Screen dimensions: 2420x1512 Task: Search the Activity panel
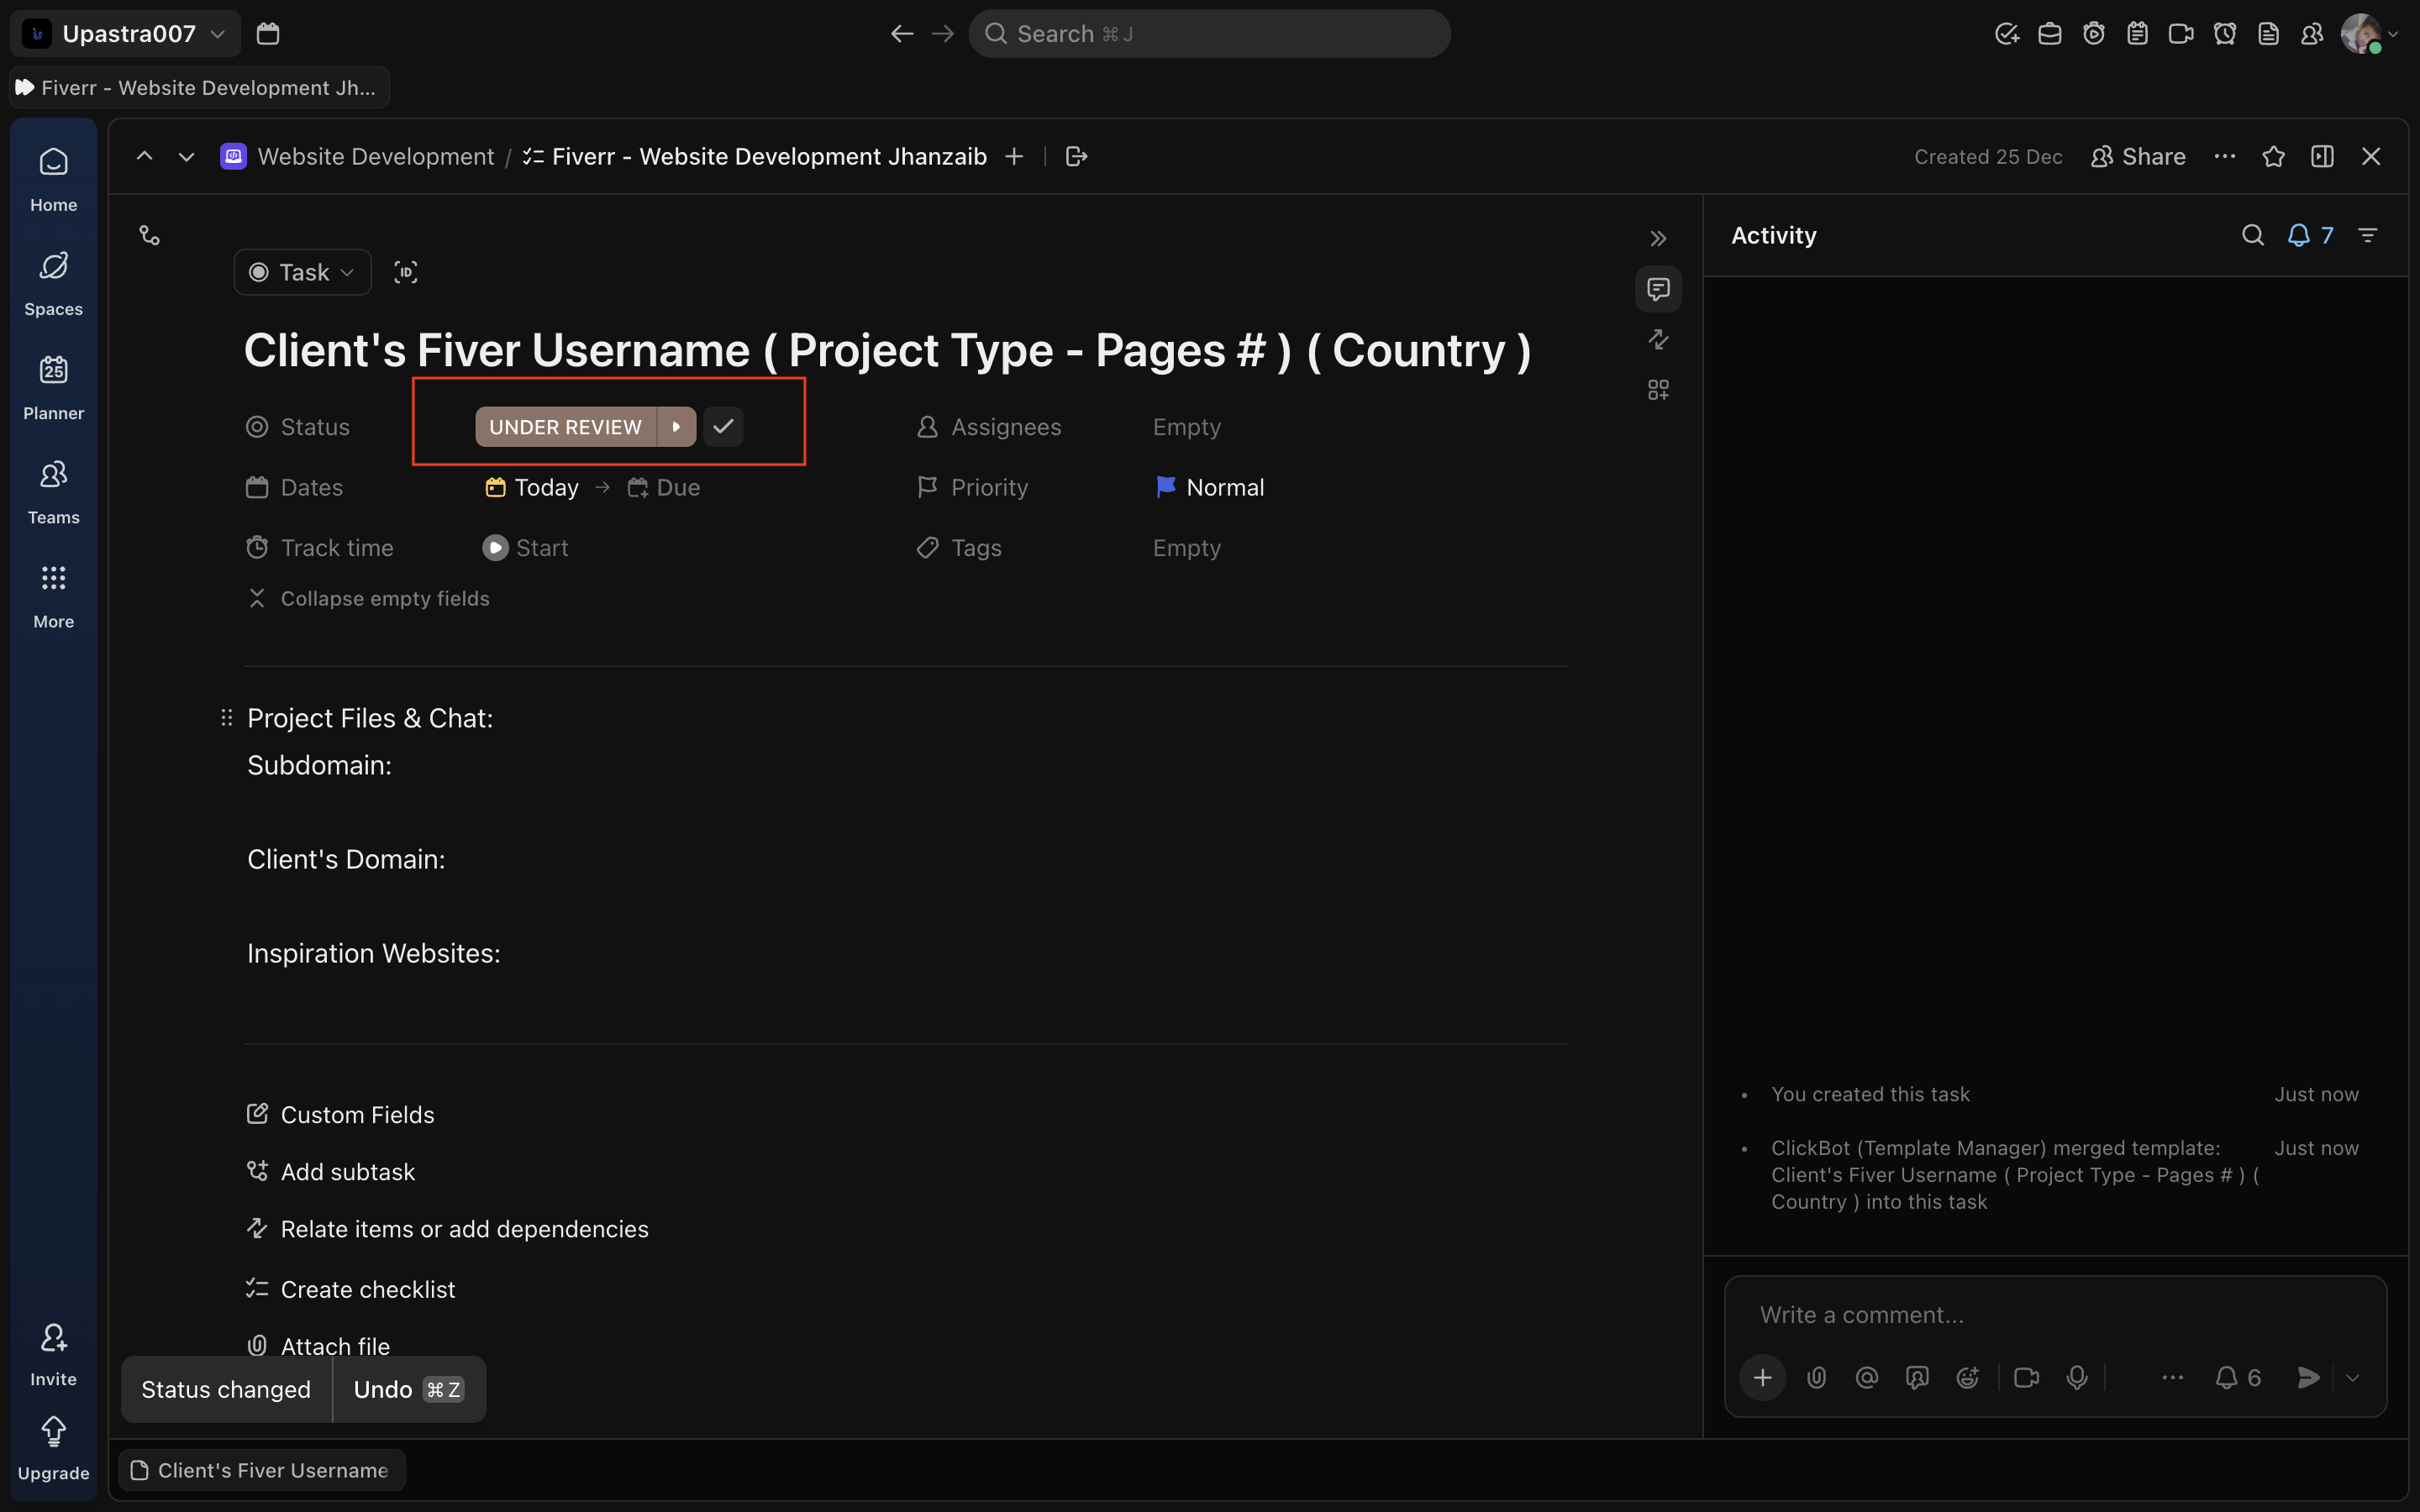[x=2252, y=235]
